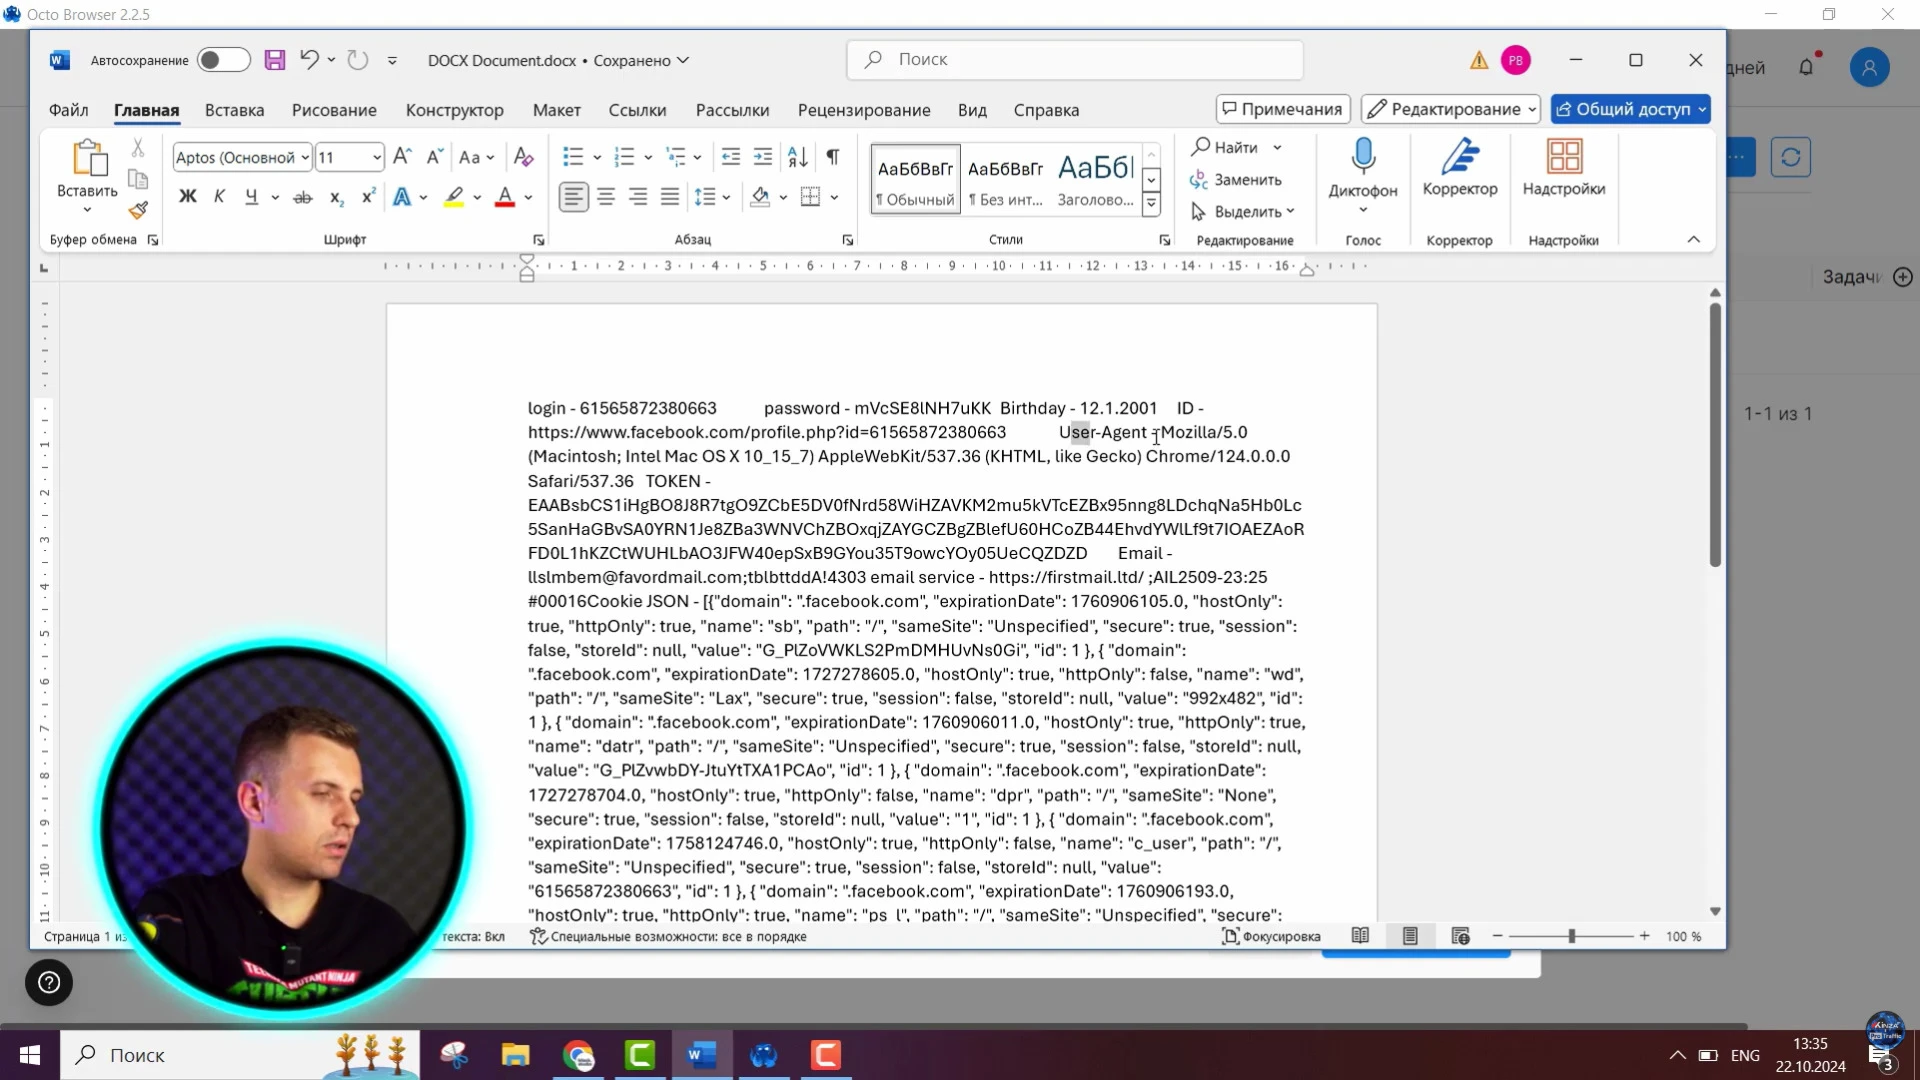Adjust the zoom slider handle
The width and height of the screenshot is (1920, 1080).
(1572, 937)
